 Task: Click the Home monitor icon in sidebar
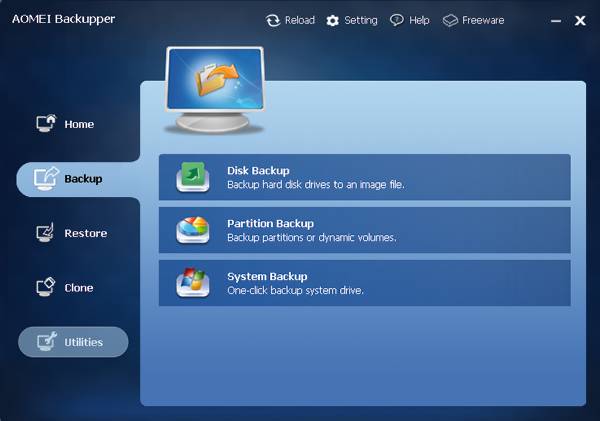(46, 123)
